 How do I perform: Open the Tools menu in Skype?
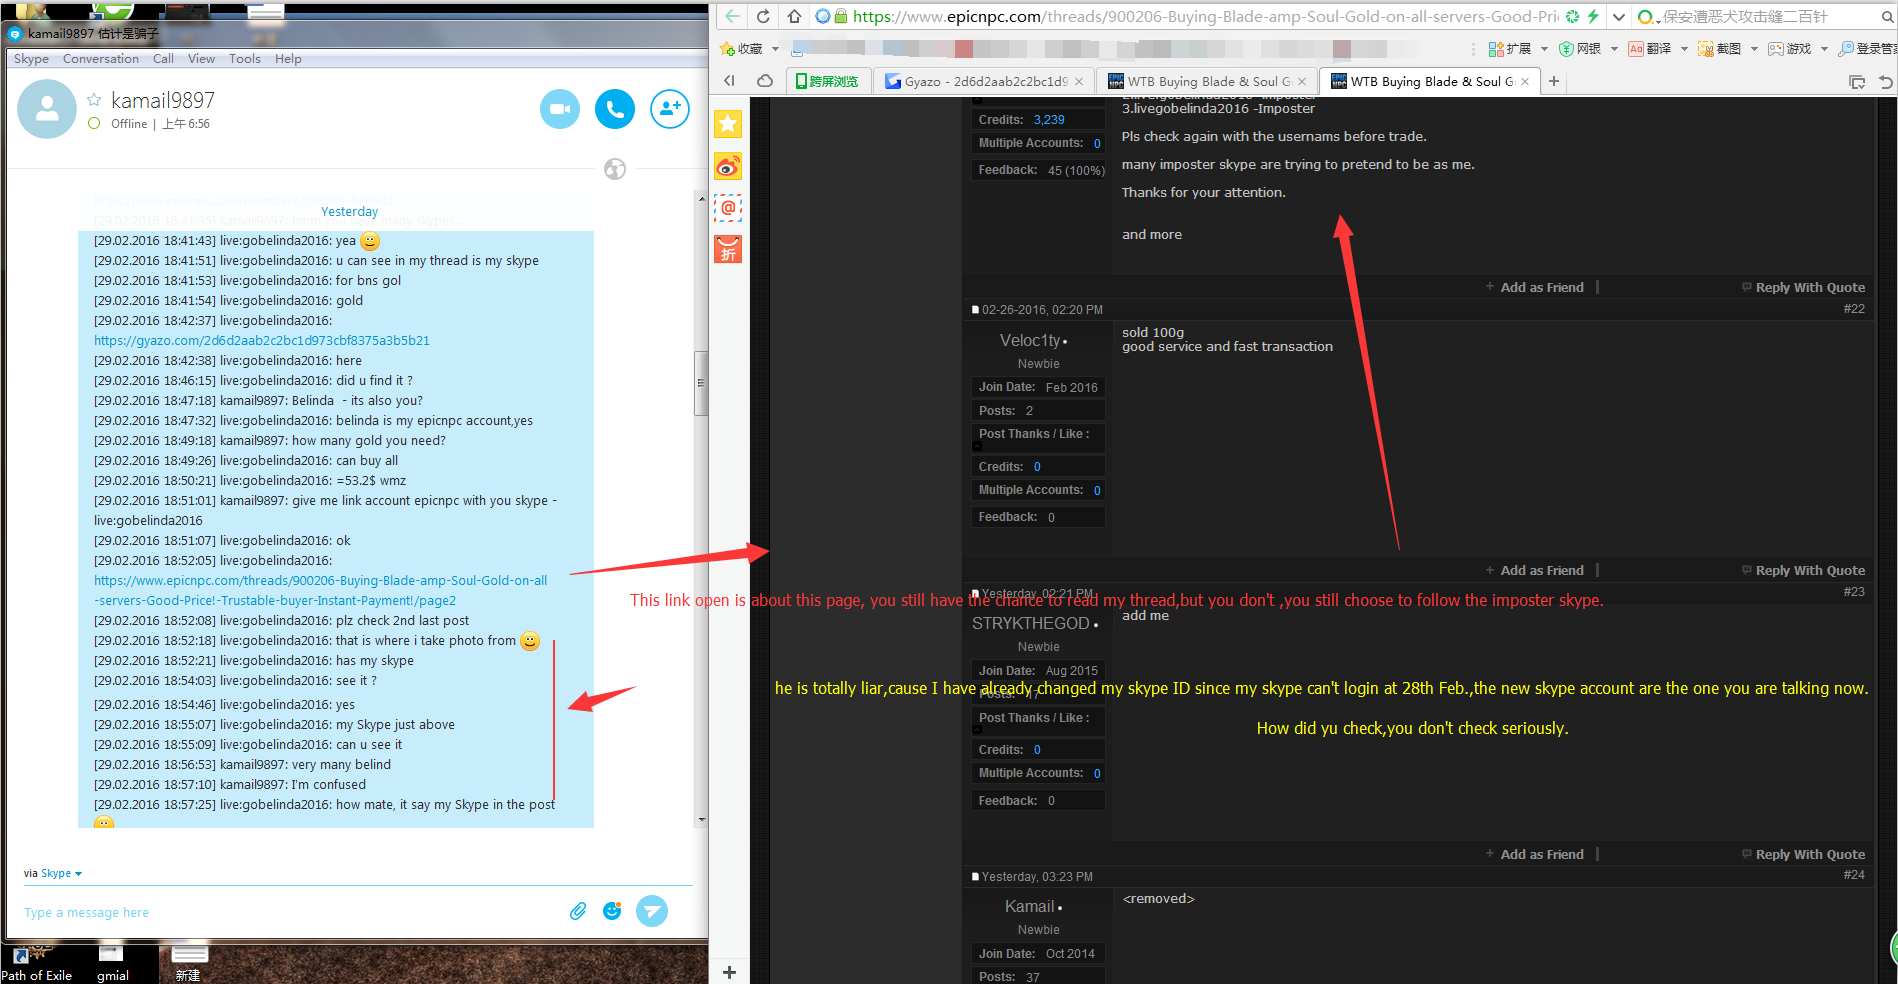[245, 59]
